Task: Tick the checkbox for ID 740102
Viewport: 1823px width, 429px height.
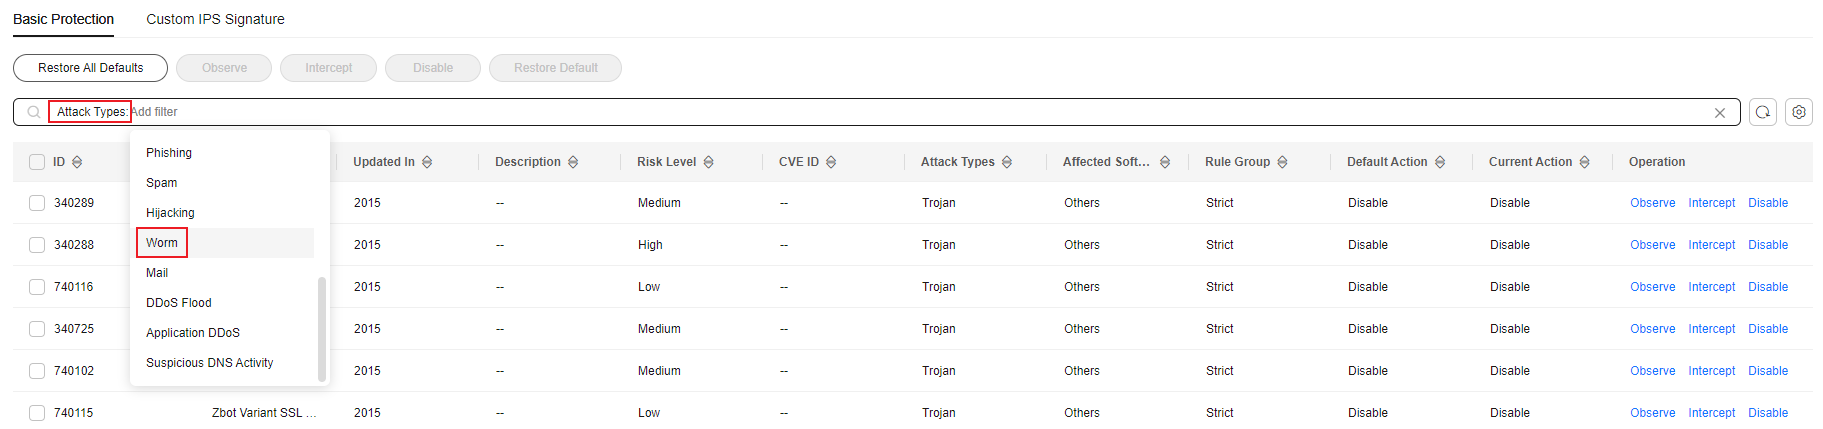Action: tap(37, 371)
